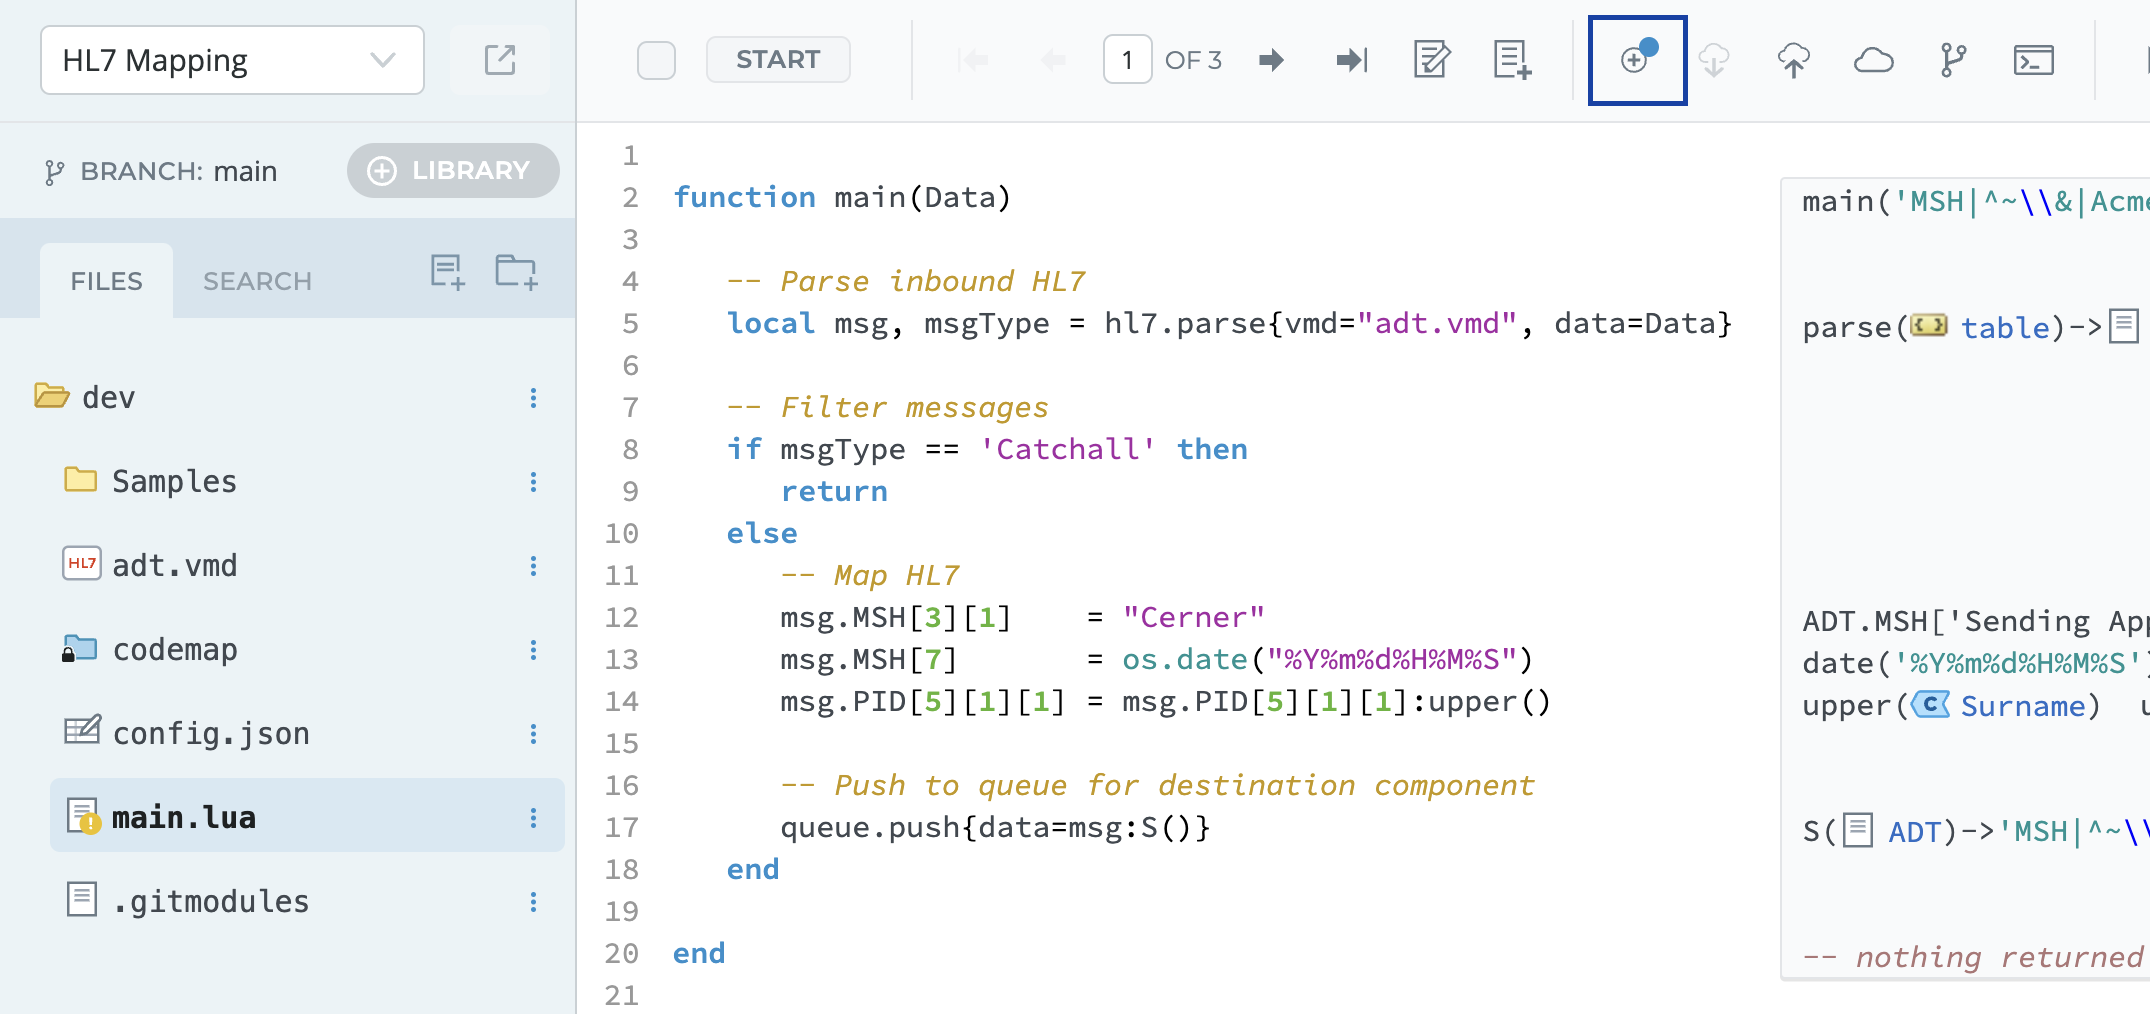The width and height of the screenshot is (2150, 1014).
Task: Click the sample number input field
Action: tap(1127, 60)
